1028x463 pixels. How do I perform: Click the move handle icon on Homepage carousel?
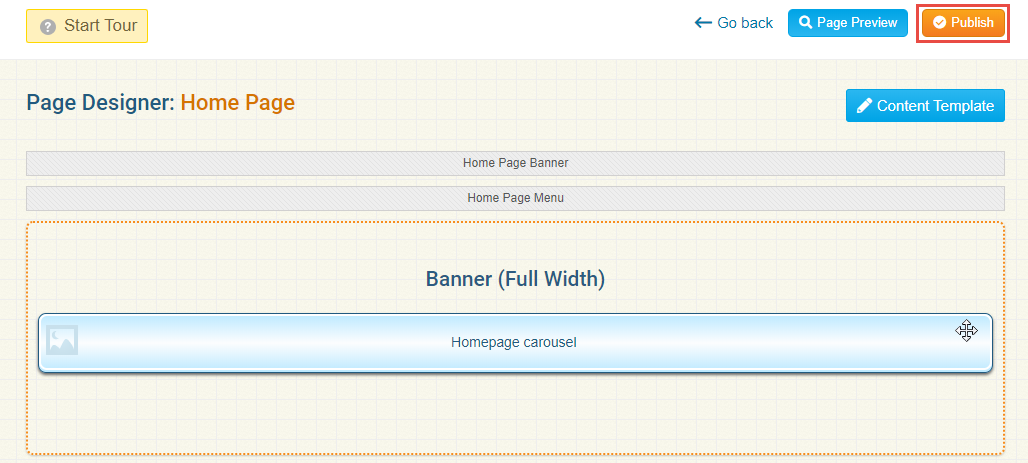click(x=965, y=331)
